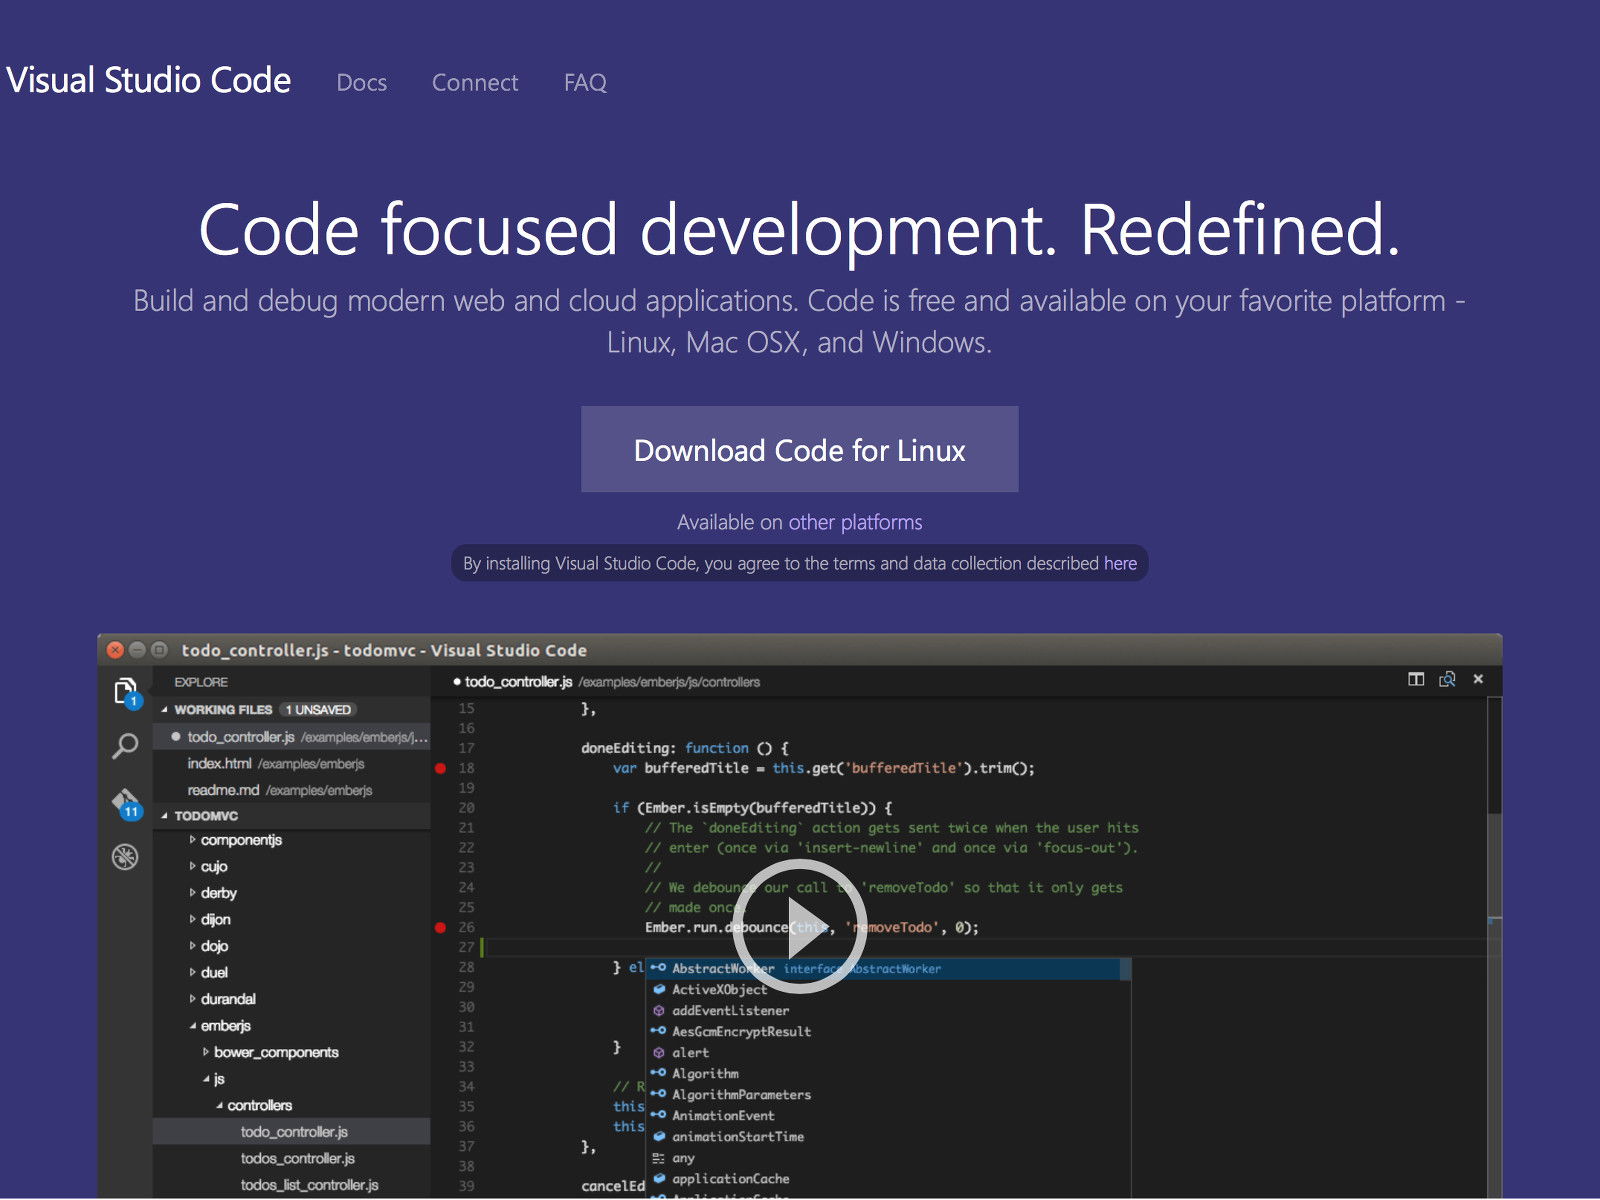Viewport: 1600px width, 1200px height.
Task: Open the Search magnifier icon in sidebar
Action: [125, 746]
